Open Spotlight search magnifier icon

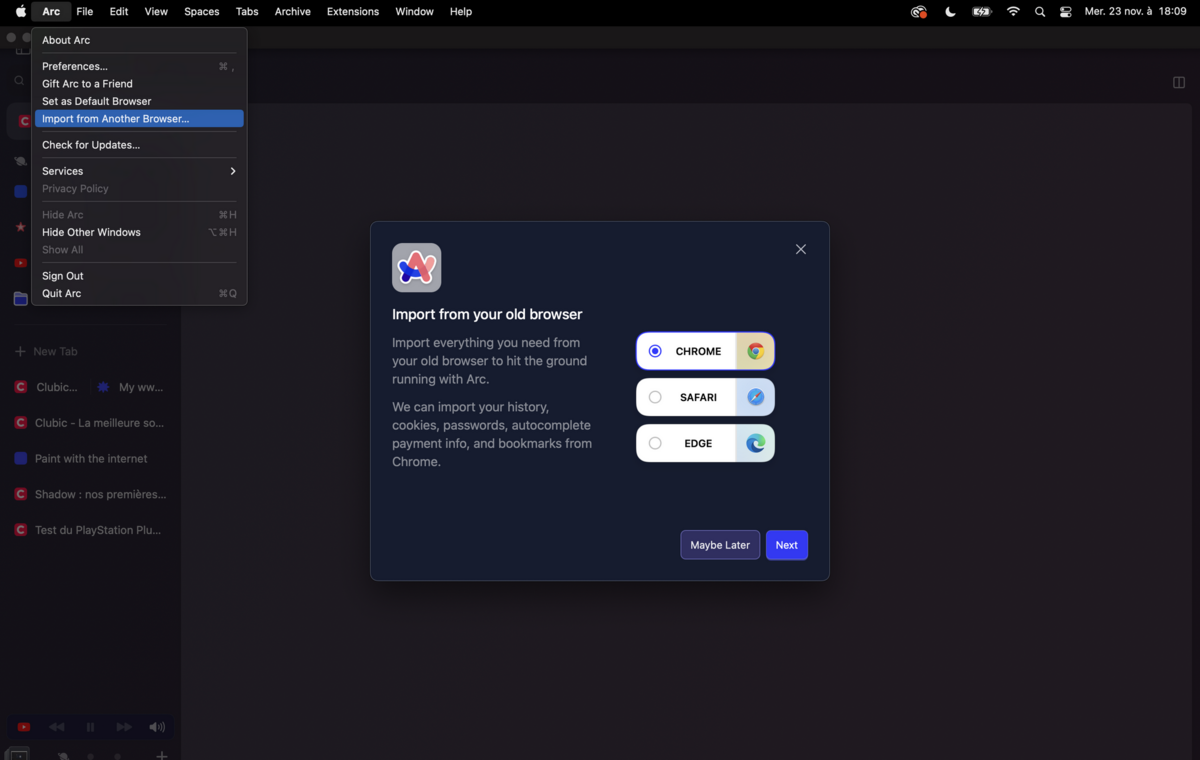(x=1040, y=12)
